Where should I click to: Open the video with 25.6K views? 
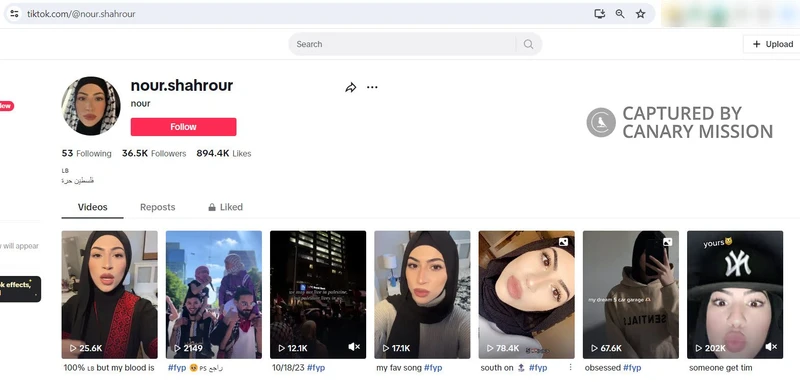click(110, 294)
